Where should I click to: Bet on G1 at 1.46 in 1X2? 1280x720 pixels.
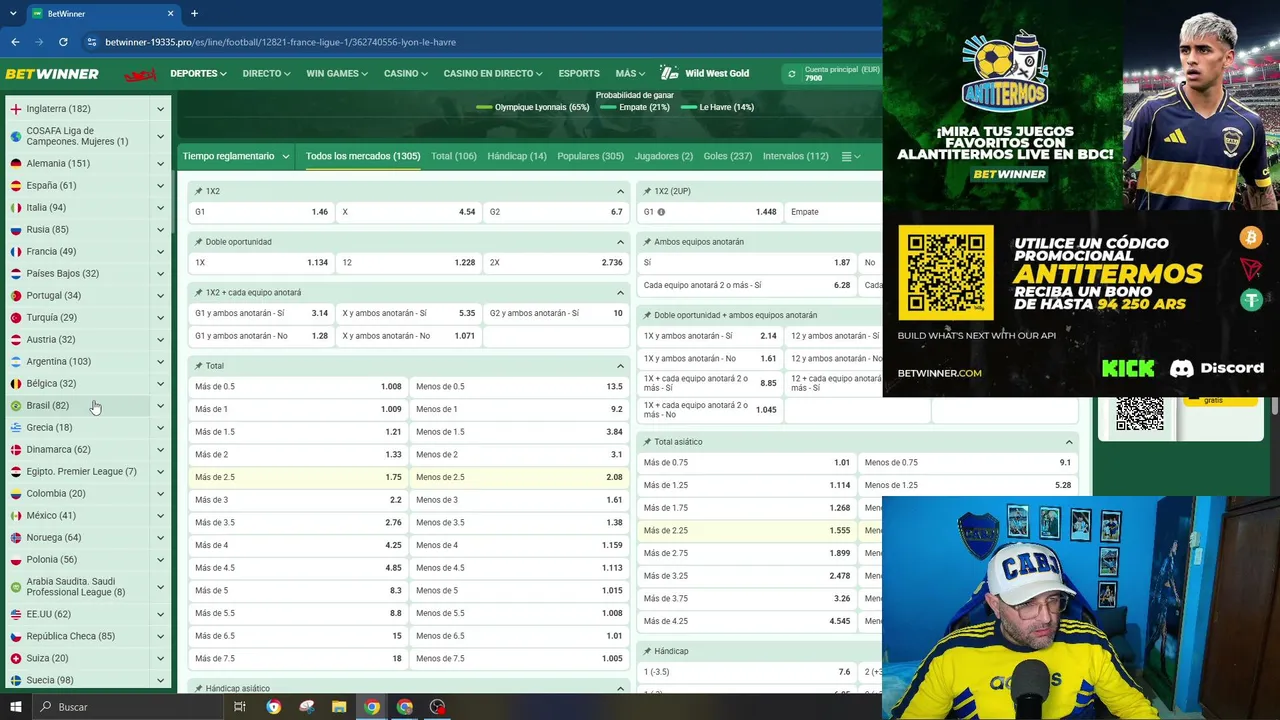[261, 212]
